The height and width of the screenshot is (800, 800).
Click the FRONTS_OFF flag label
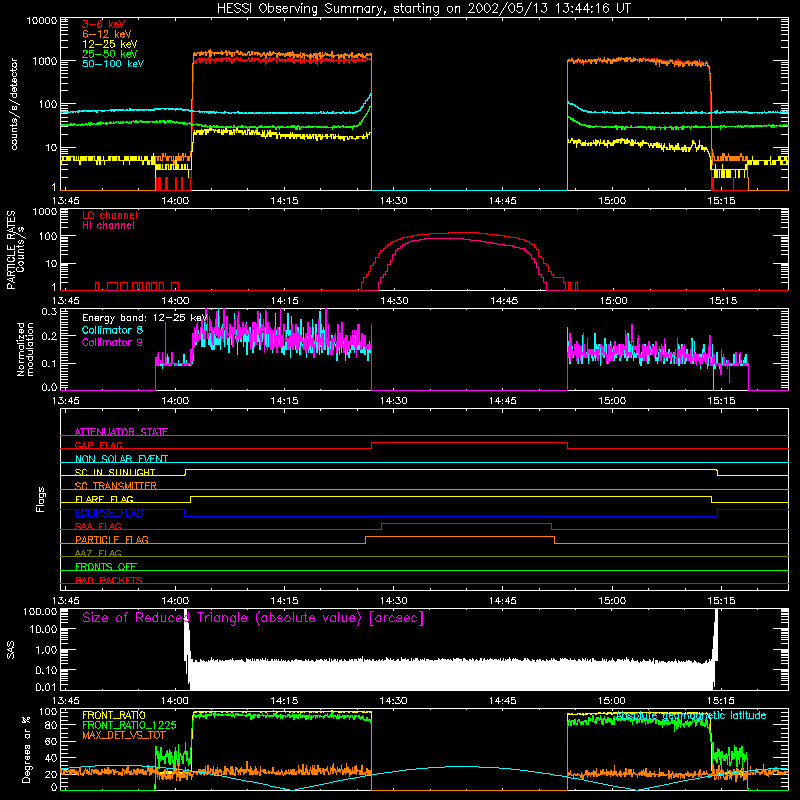(106, 566)
